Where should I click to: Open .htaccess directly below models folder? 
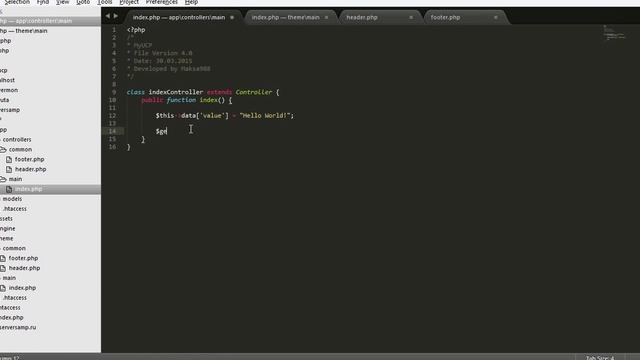coord(15,209)
